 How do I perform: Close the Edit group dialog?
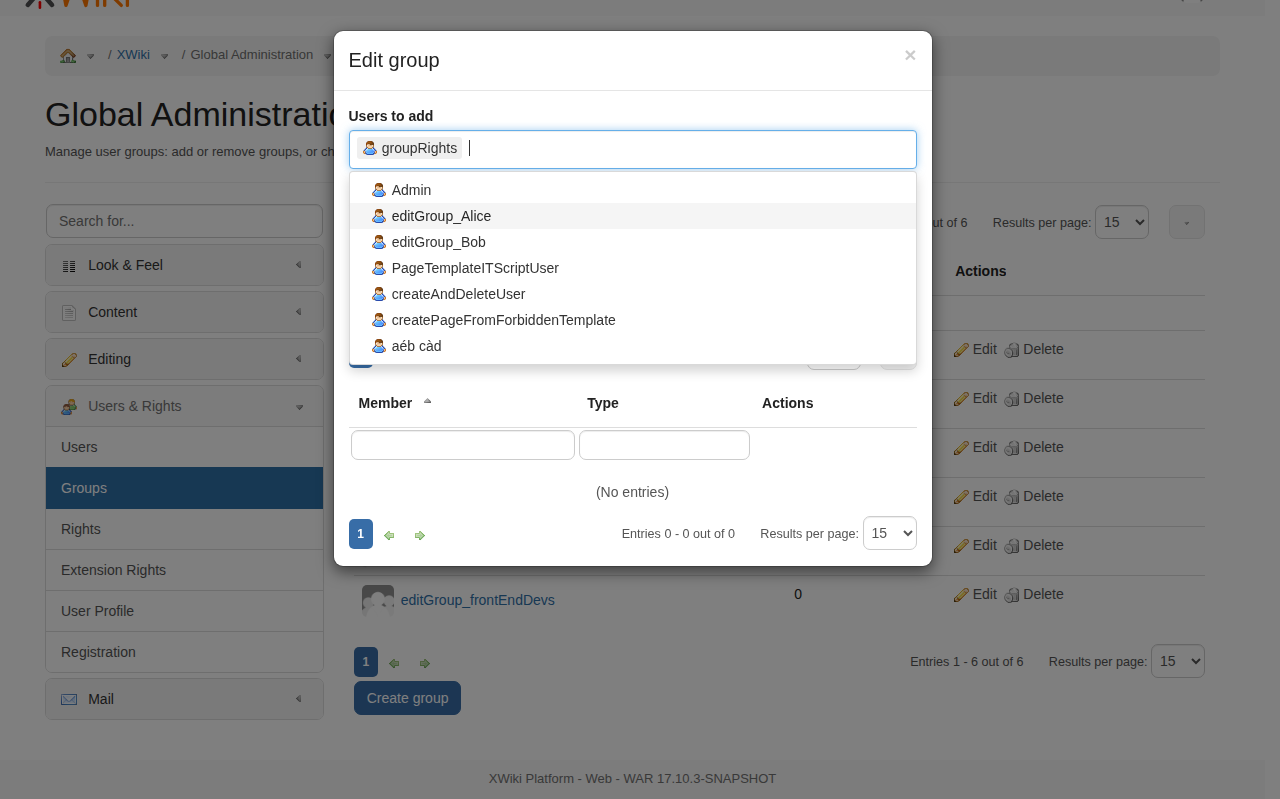click(909, 56)
